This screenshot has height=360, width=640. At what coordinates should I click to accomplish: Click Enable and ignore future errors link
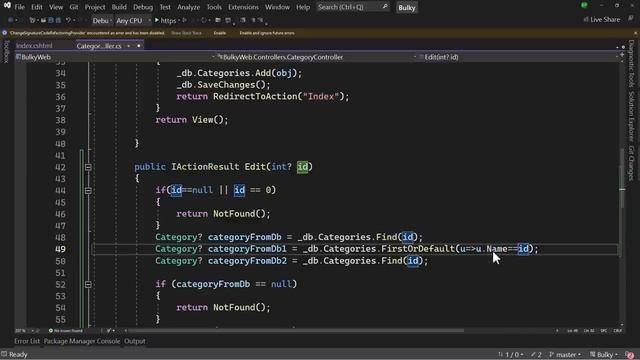(x=267, y=33)
